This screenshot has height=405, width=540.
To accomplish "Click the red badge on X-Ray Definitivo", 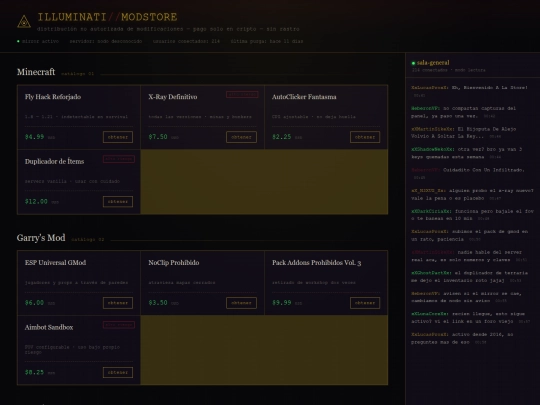I will click(242, 94).
